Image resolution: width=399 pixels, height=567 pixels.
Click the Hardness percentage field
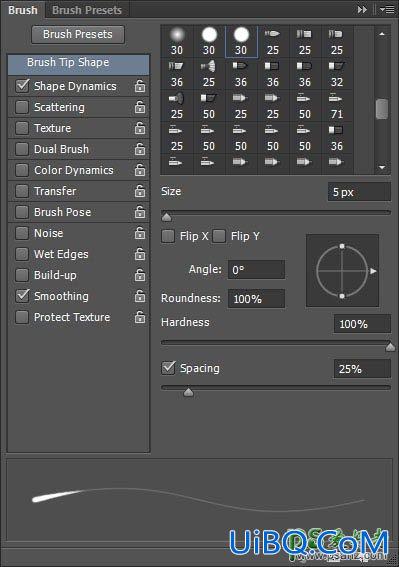[362, 324]
